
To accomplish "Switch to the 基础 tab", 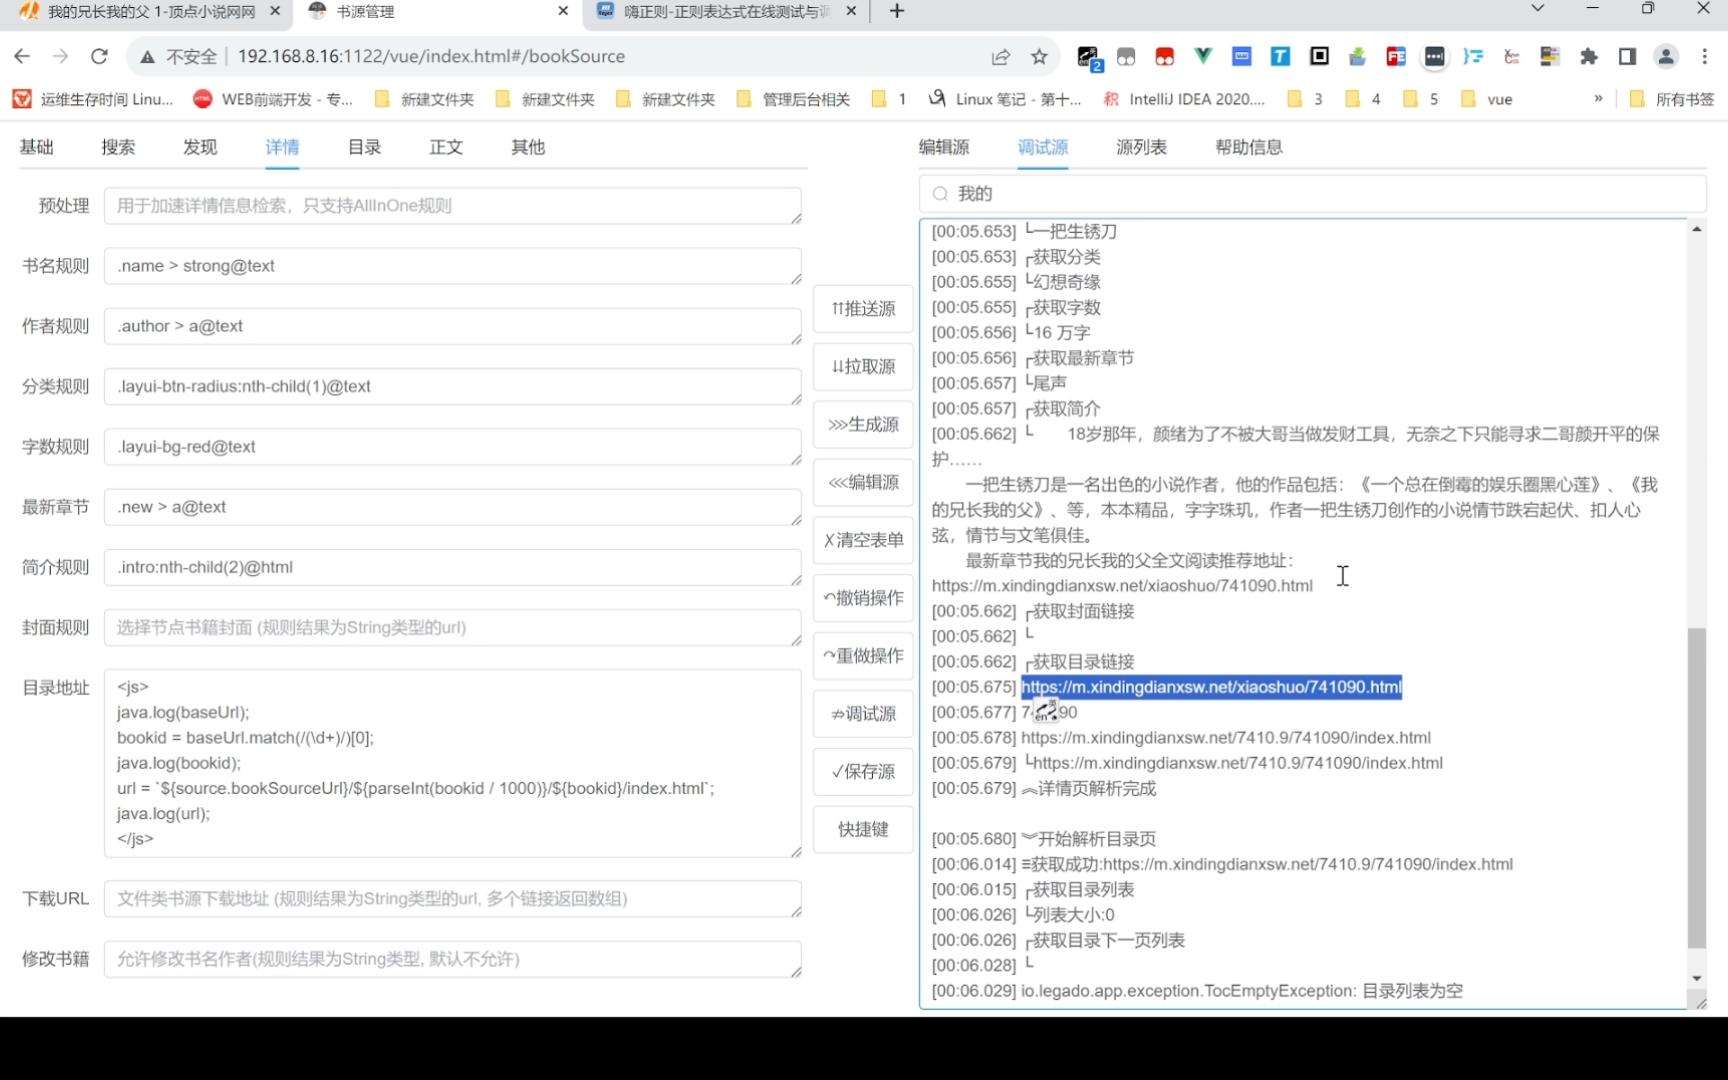I will 36,147.
